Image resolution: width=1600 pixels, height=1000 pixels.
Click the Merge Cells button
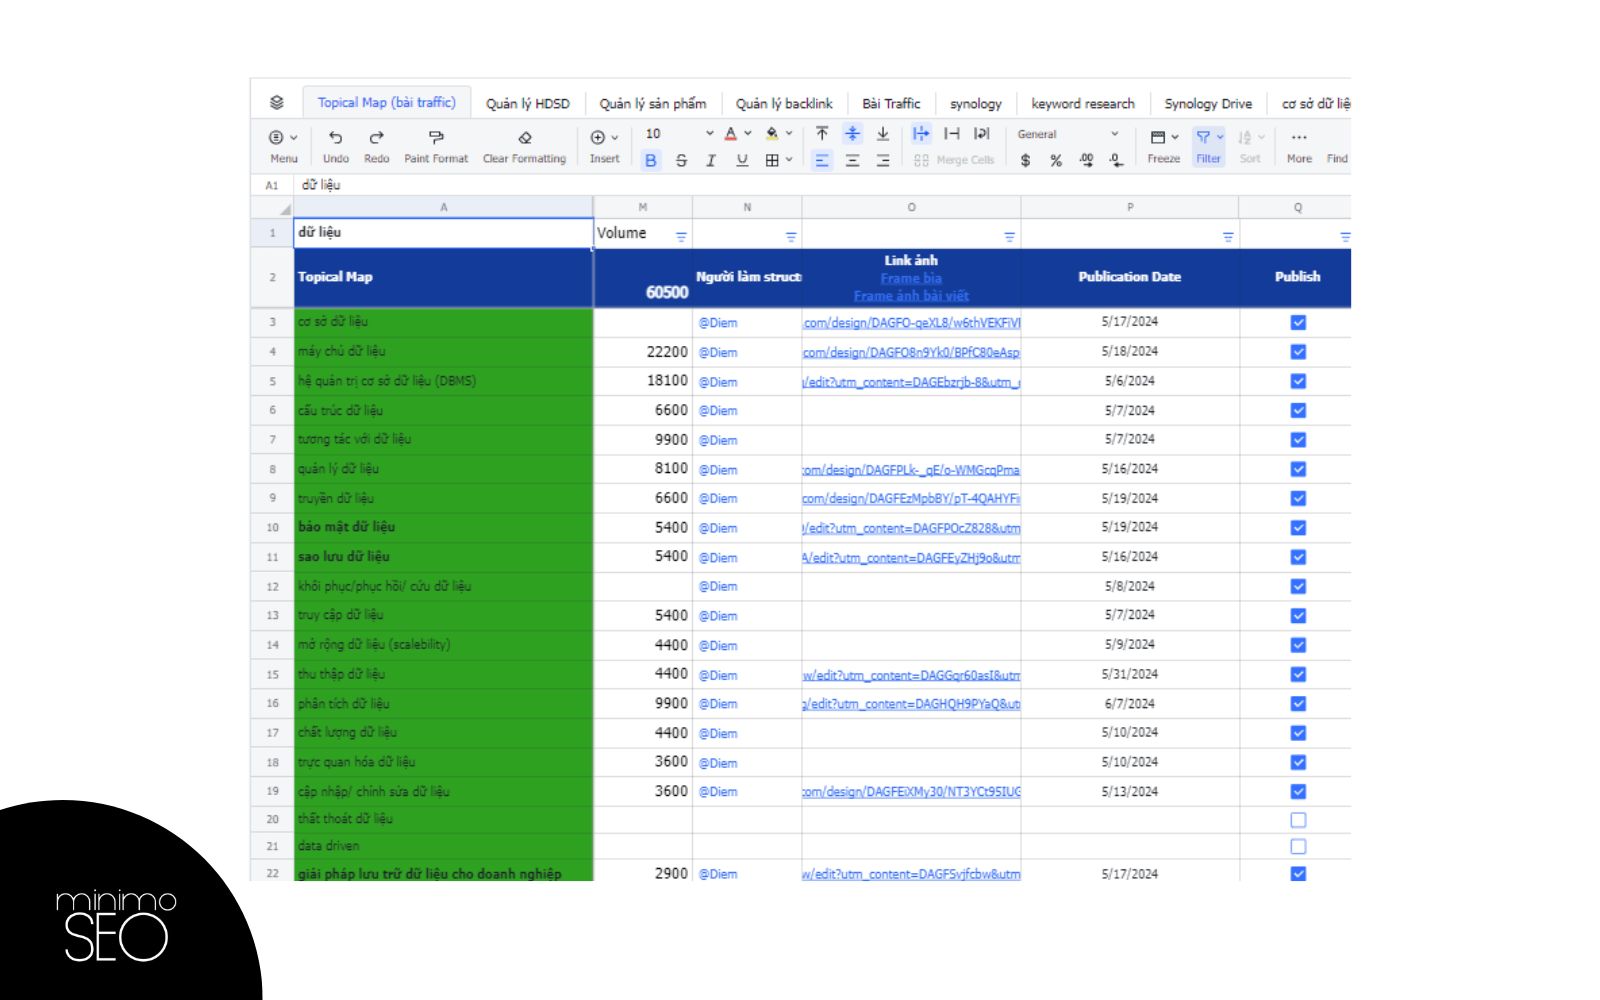[x=954, y=160]
